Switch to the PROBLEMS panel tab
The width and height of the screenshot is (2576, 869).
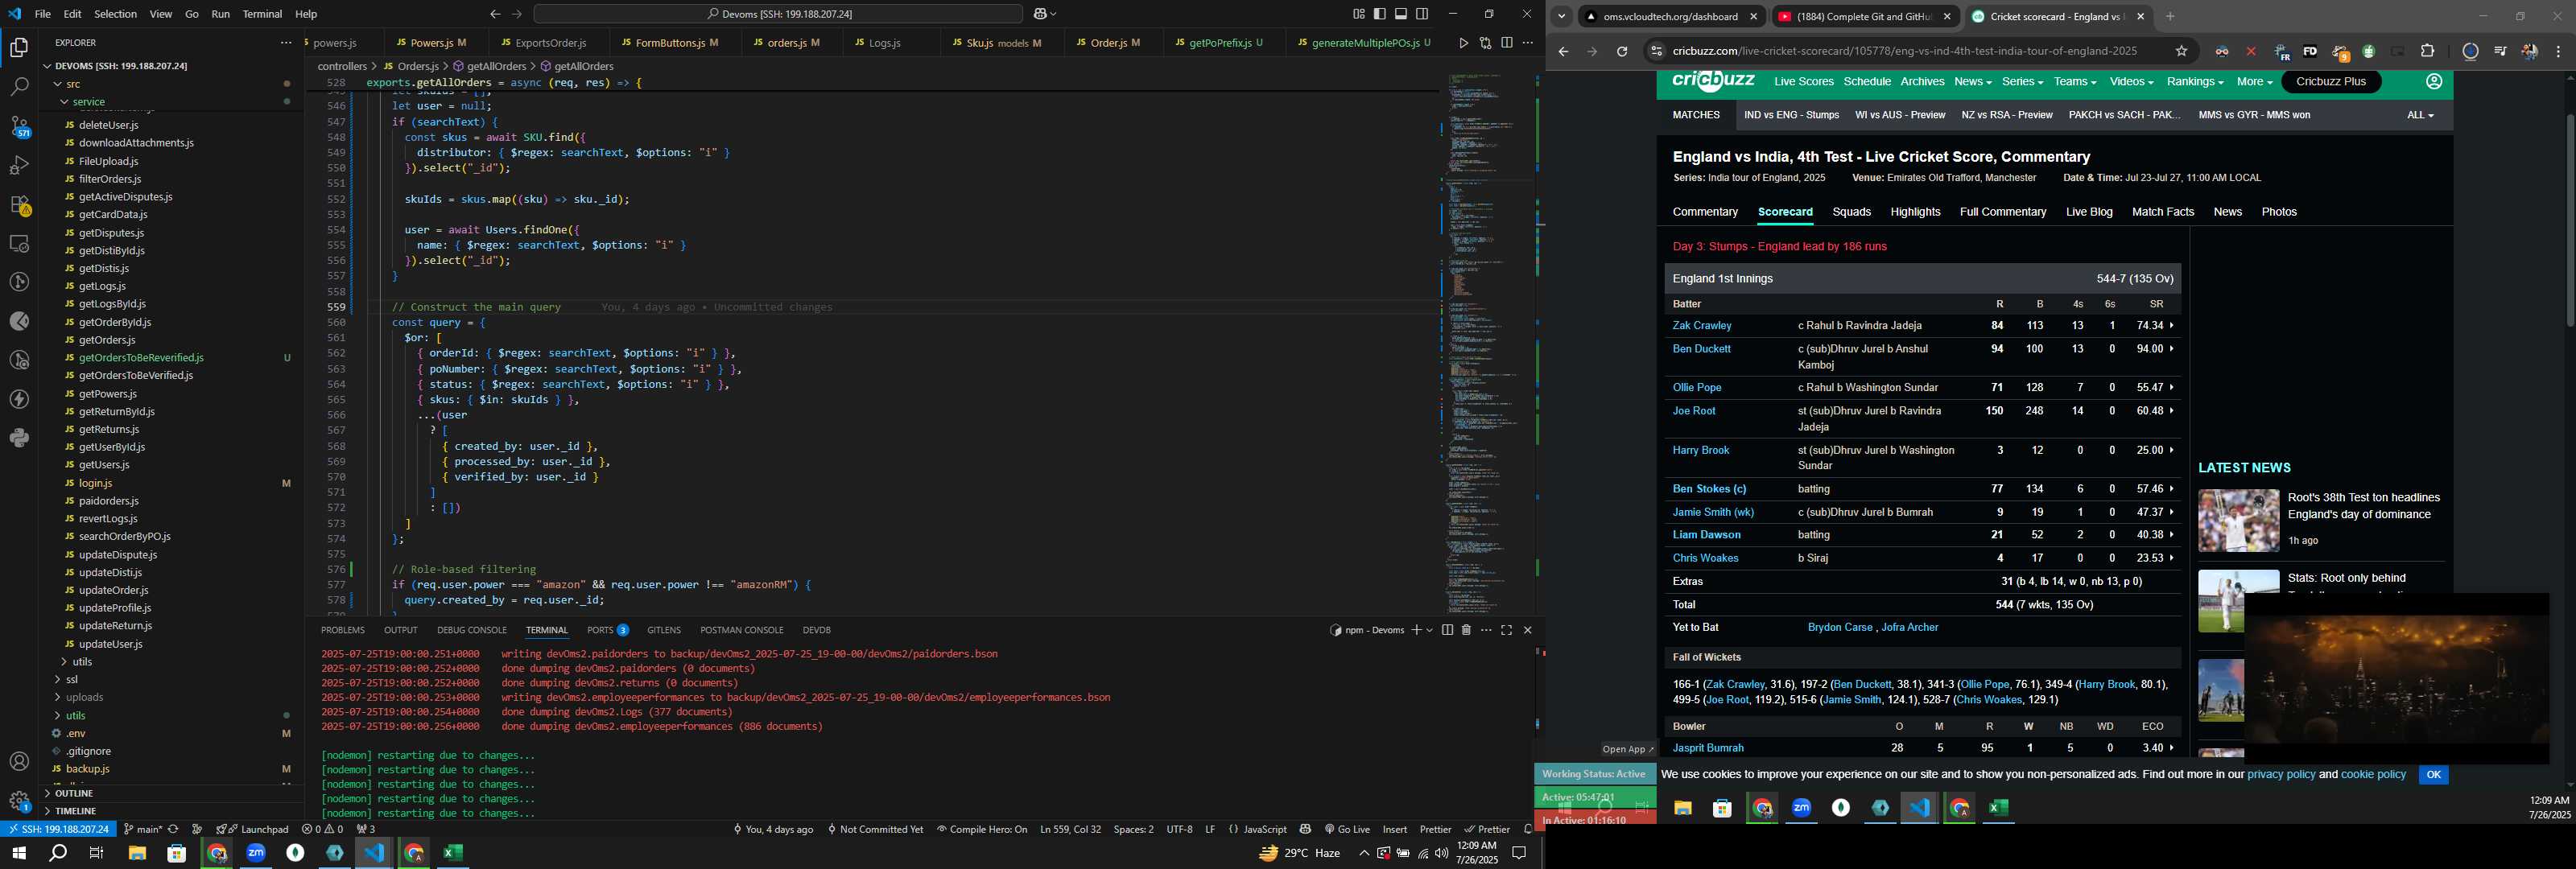click(x=343, y=630)
